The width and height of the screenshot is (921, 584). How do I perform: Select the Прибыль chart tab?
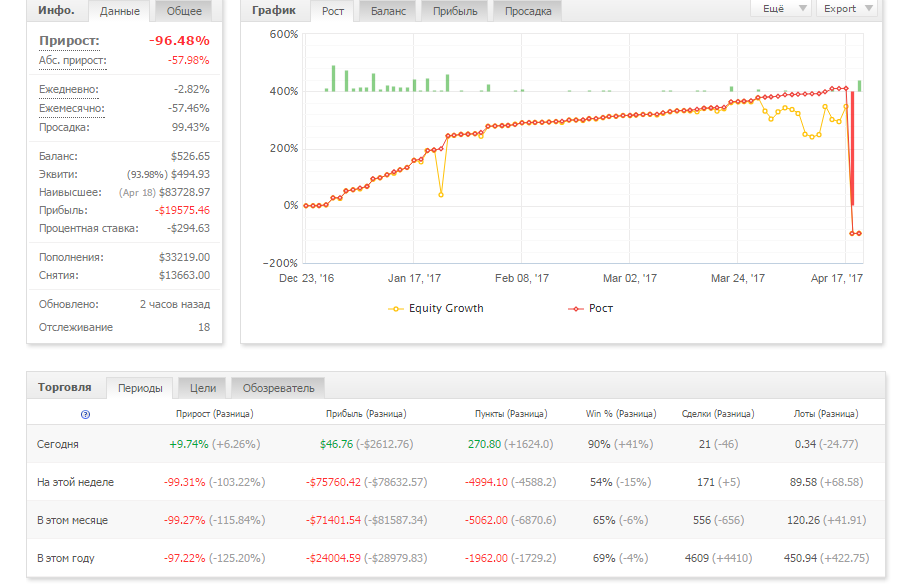click(x=455, y=11)
